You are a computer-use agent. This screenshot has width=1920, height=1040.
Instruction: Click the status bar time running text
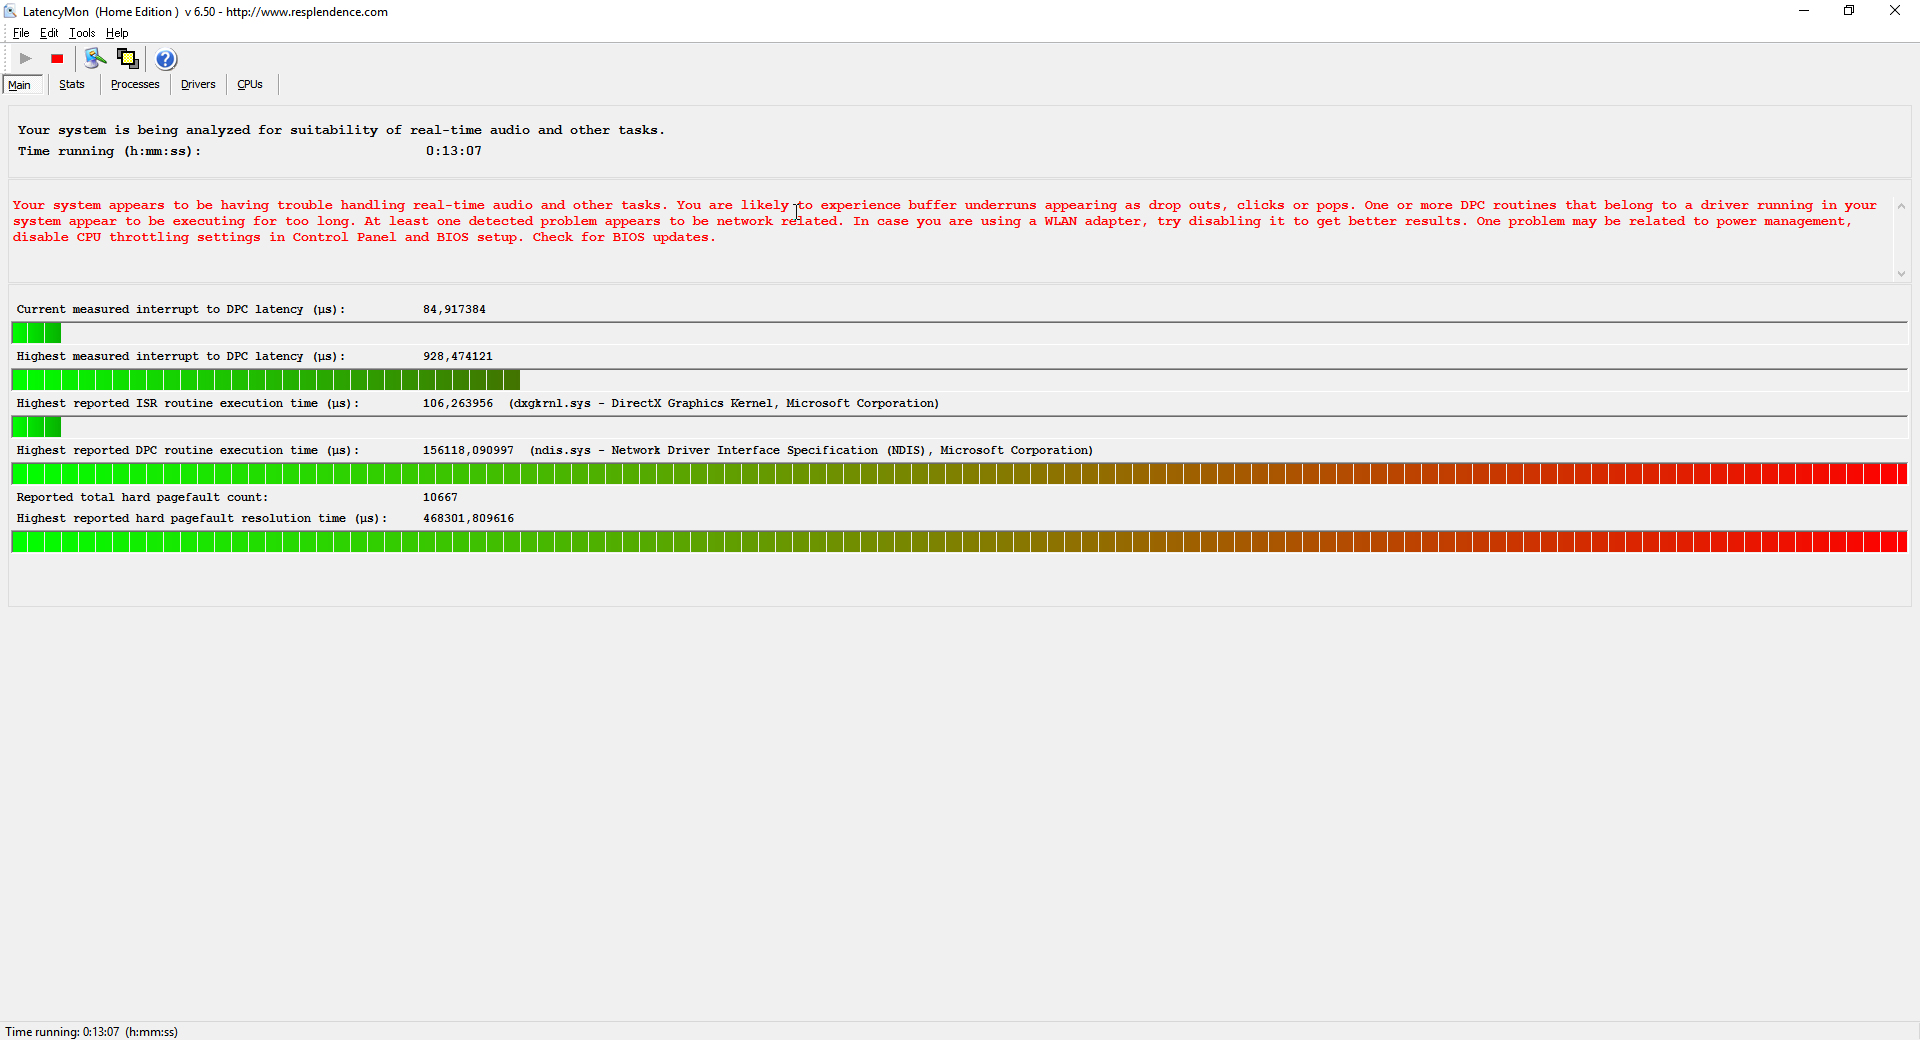click(91, 1032)
